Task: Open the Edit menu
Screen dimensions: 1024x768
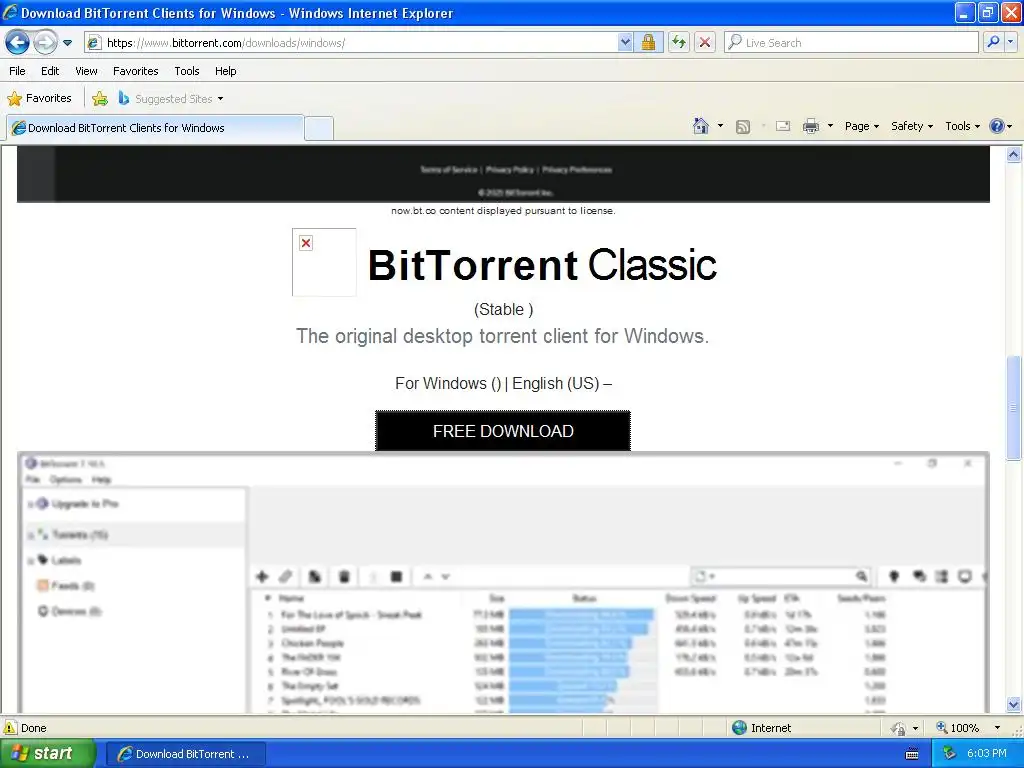Action: [50, 71]
